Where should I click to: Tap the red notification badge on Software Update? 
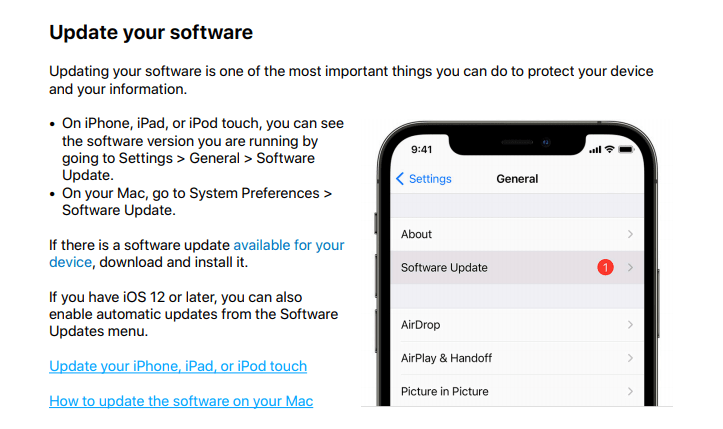605,267
